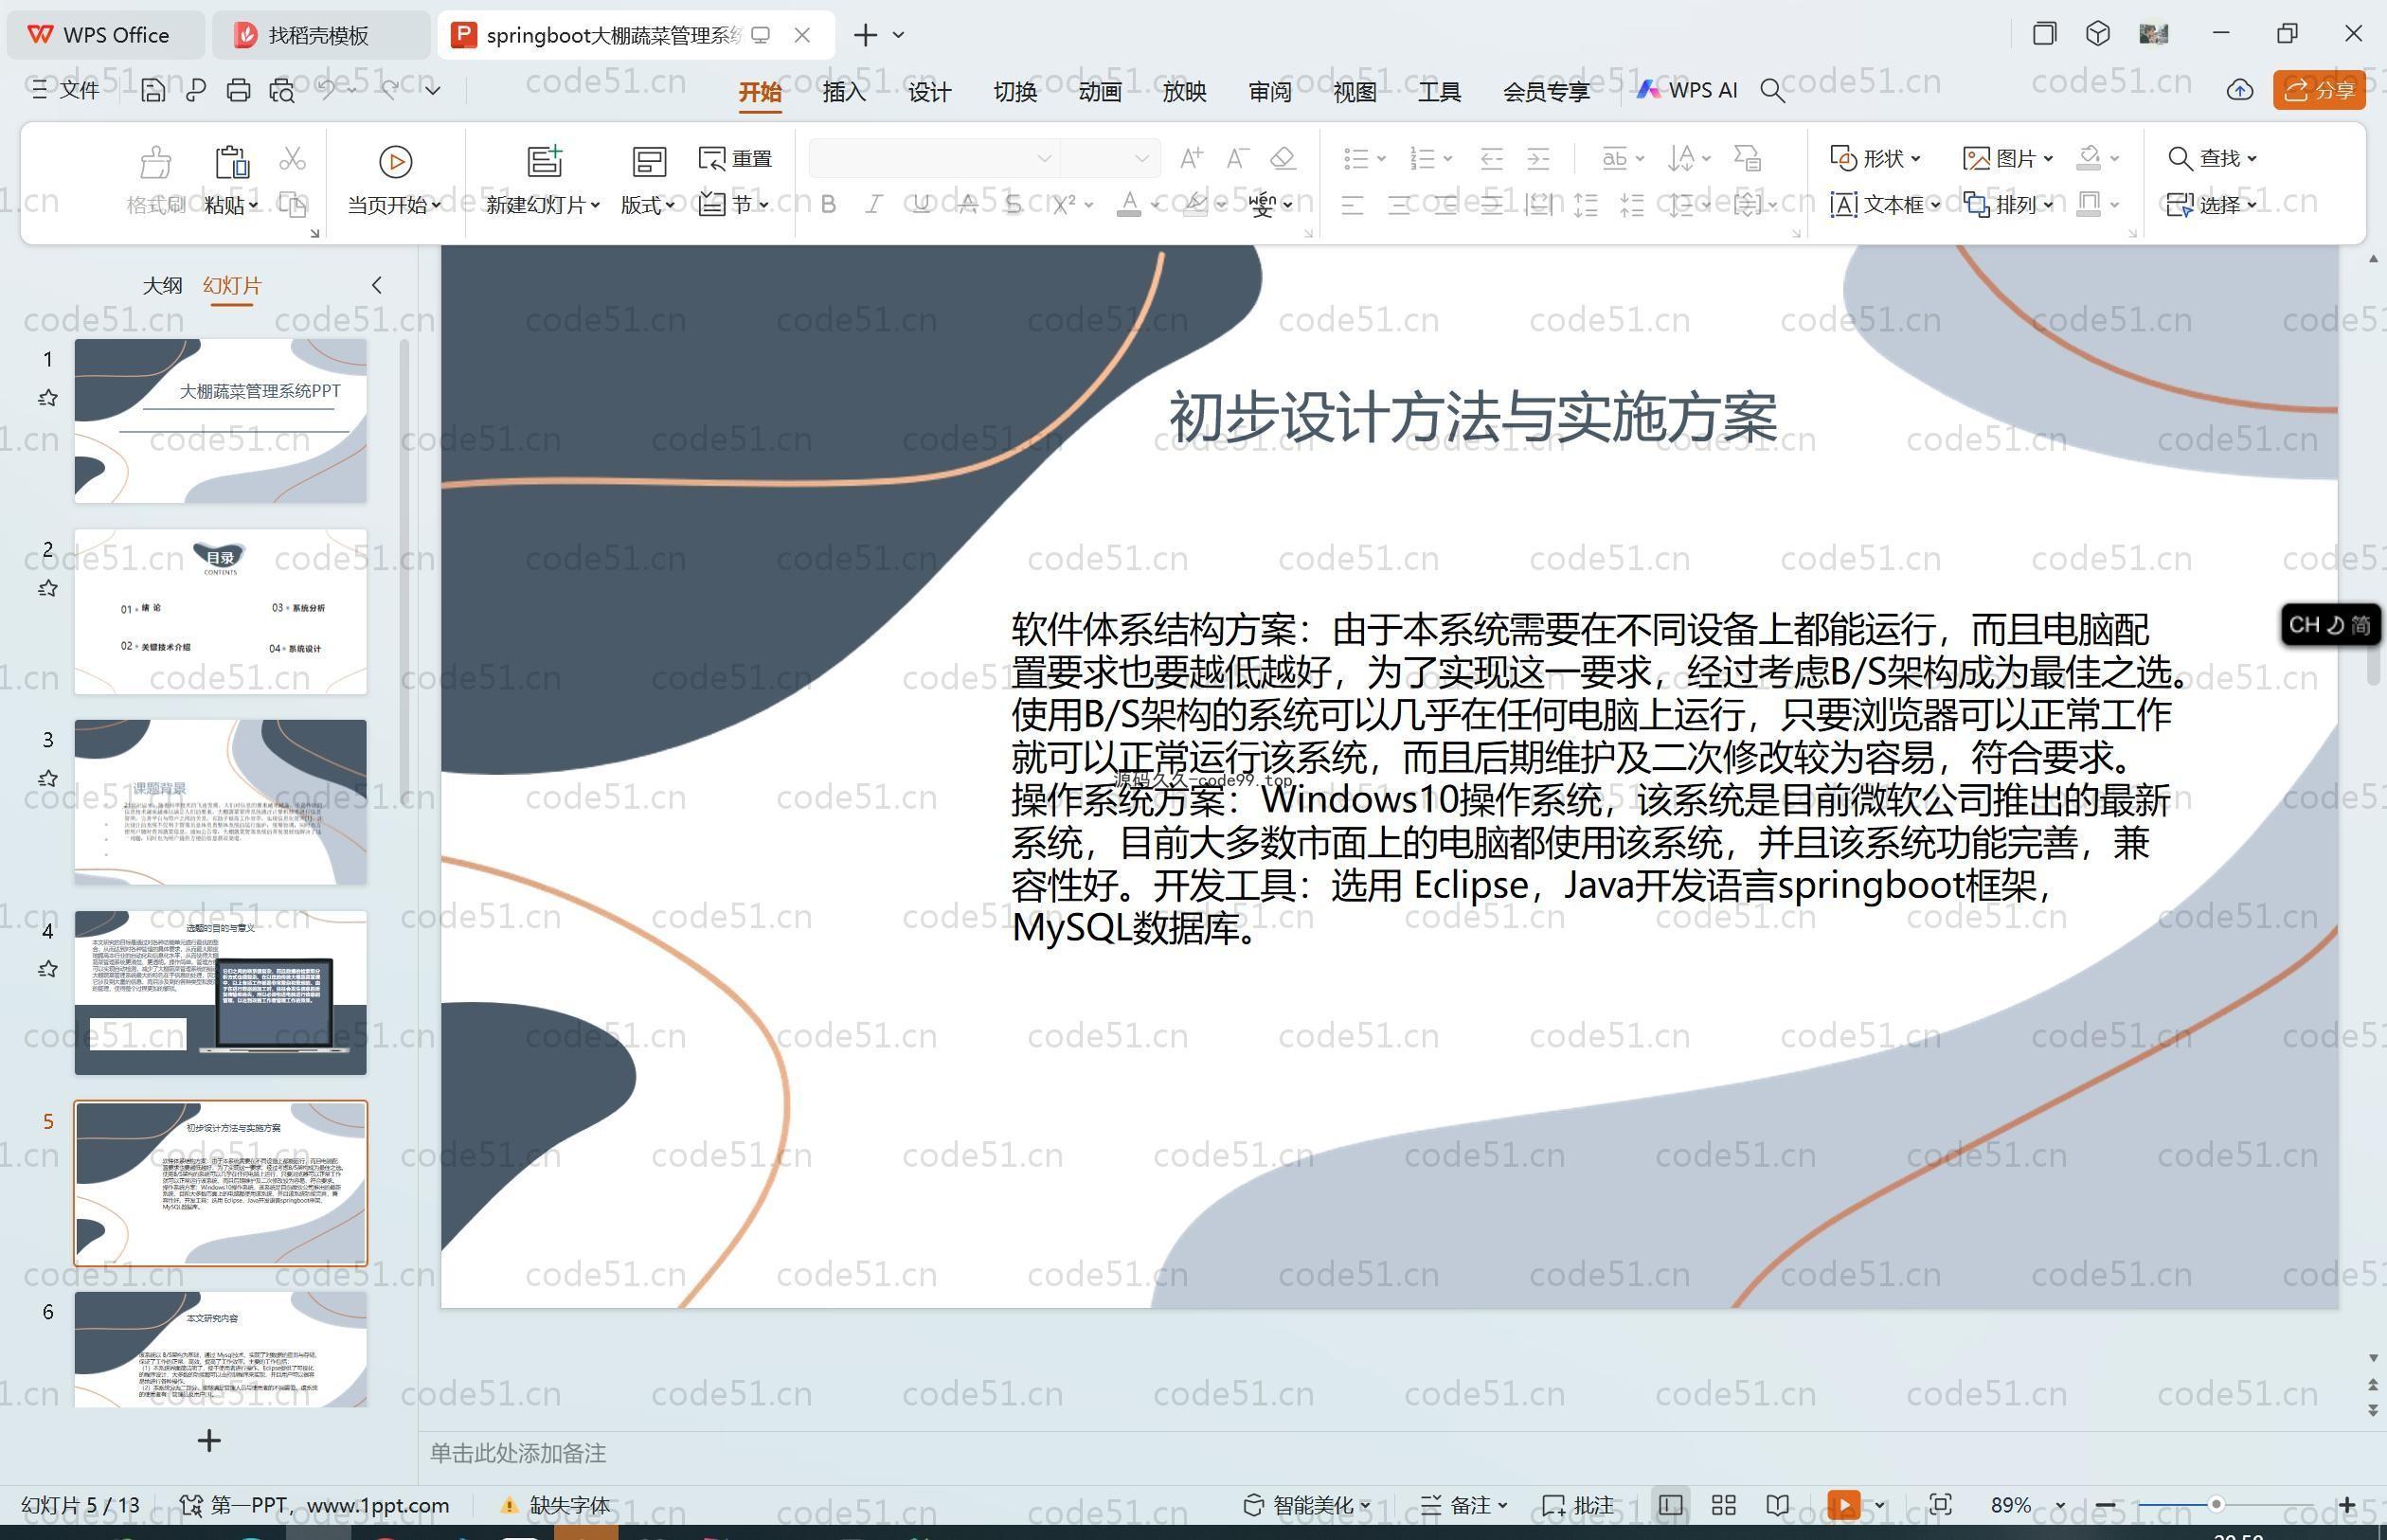Click the orange Share (分享) button

(x=2318, y=90)
